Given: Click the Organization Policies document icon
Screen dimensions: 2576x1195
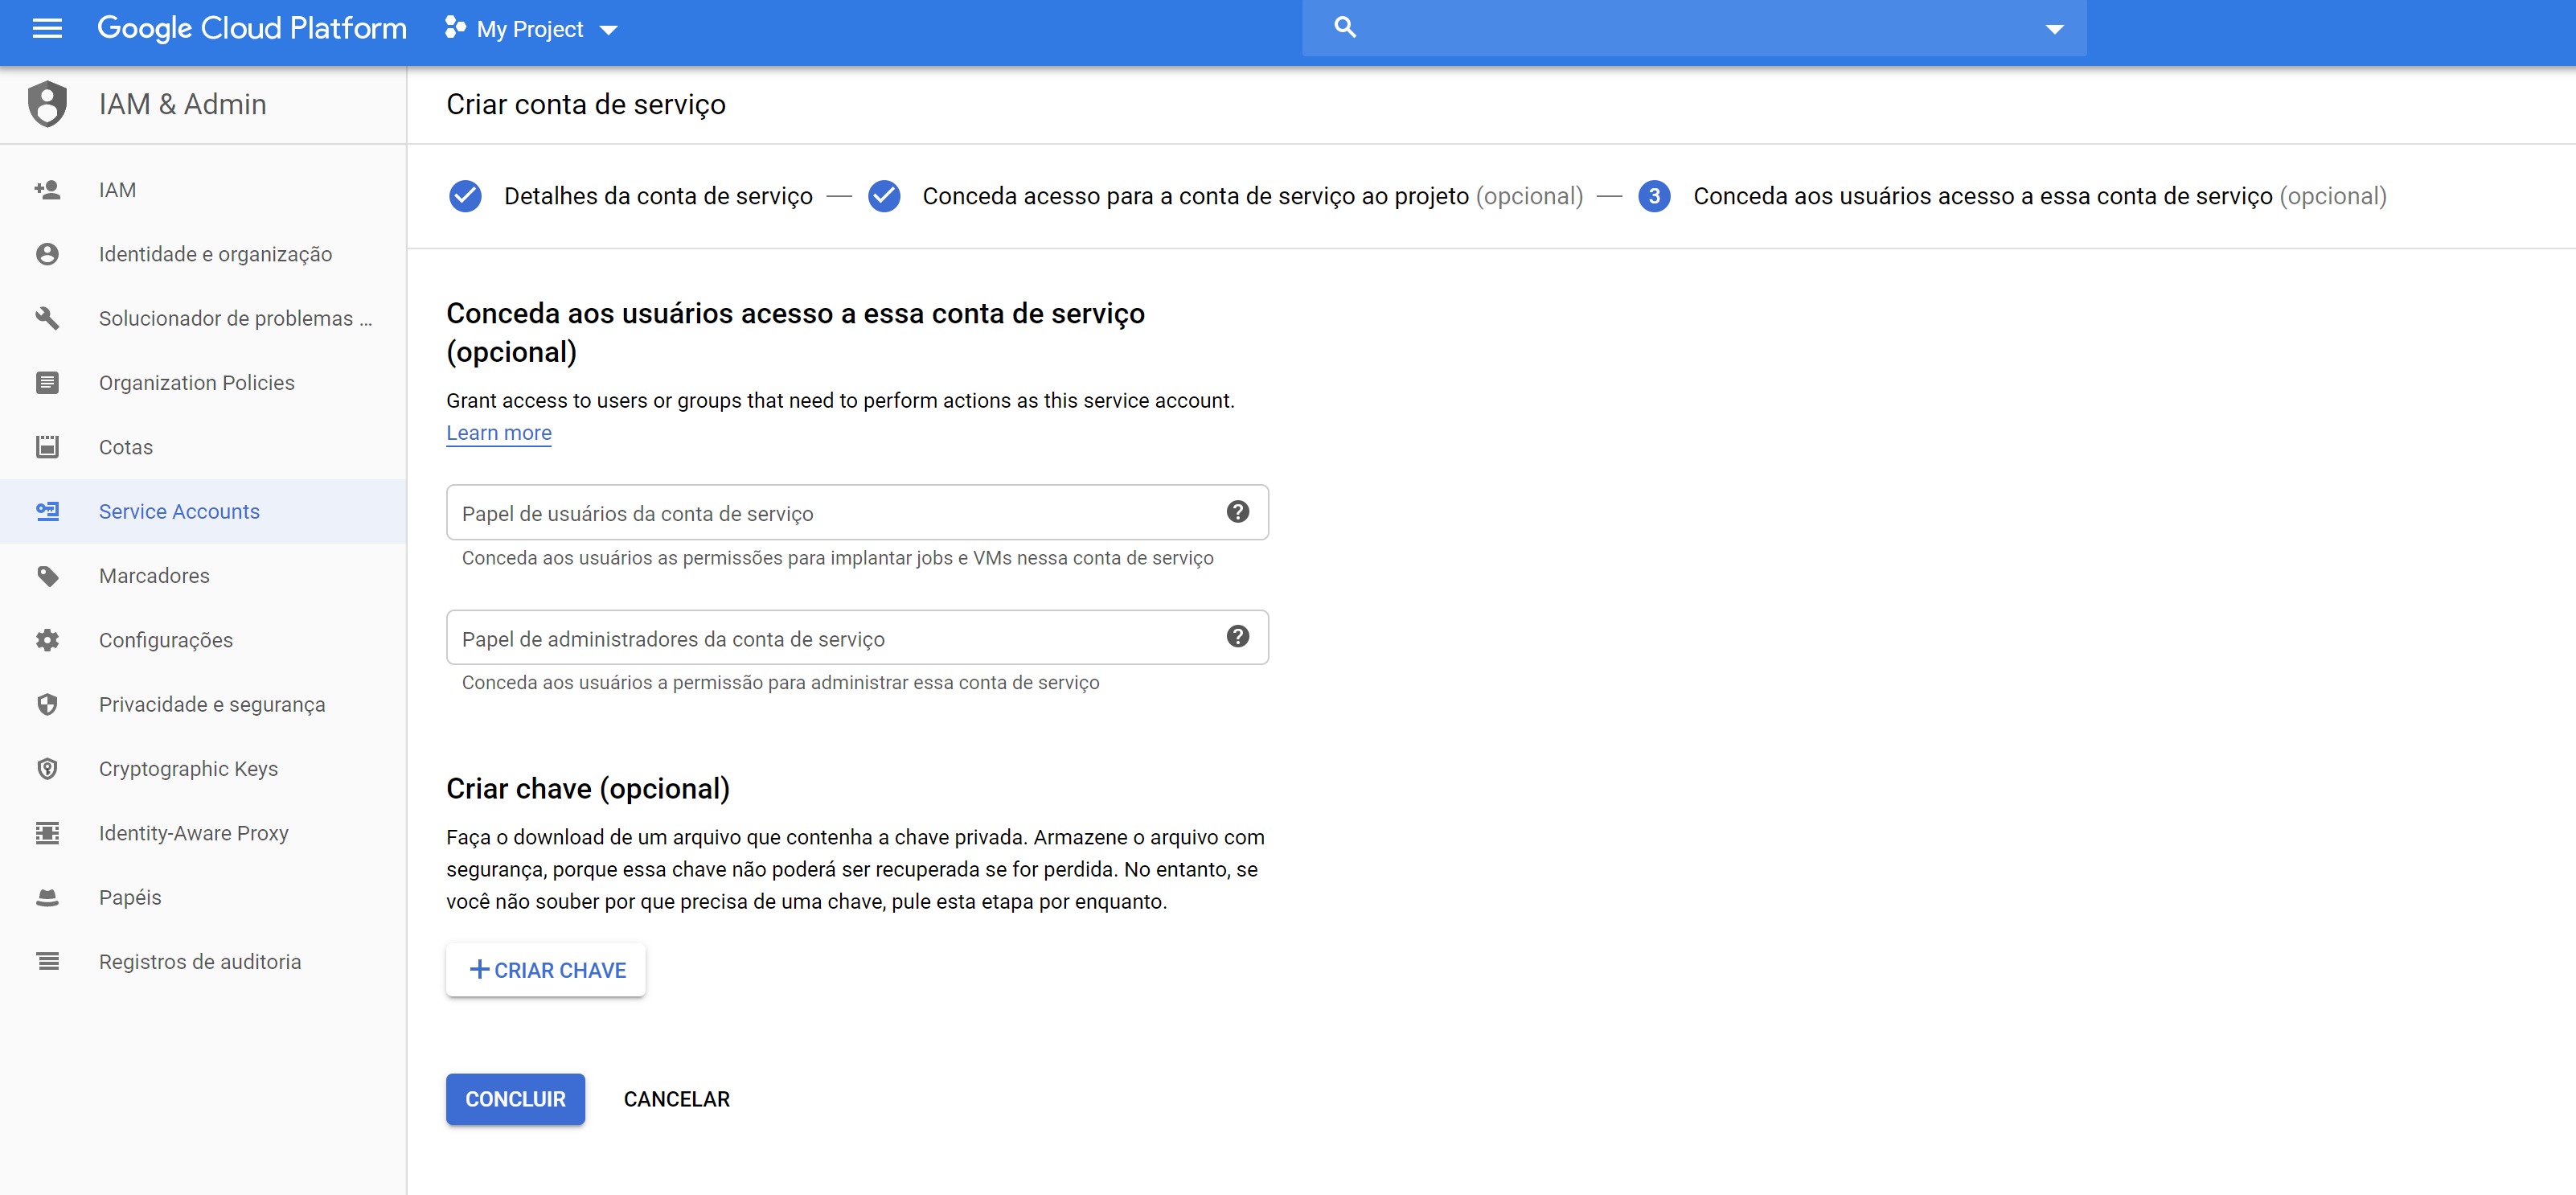Looking at the screenshot, I should click(47, 383).
